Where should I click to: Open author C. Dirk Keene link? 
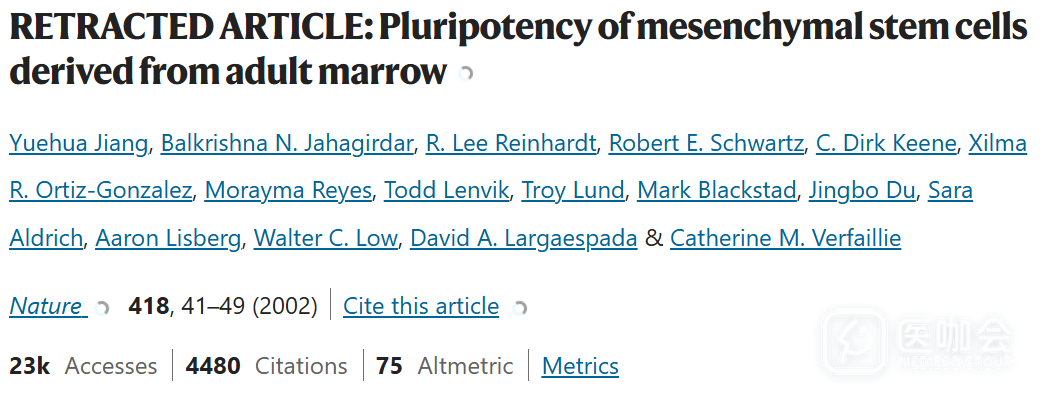886,143
